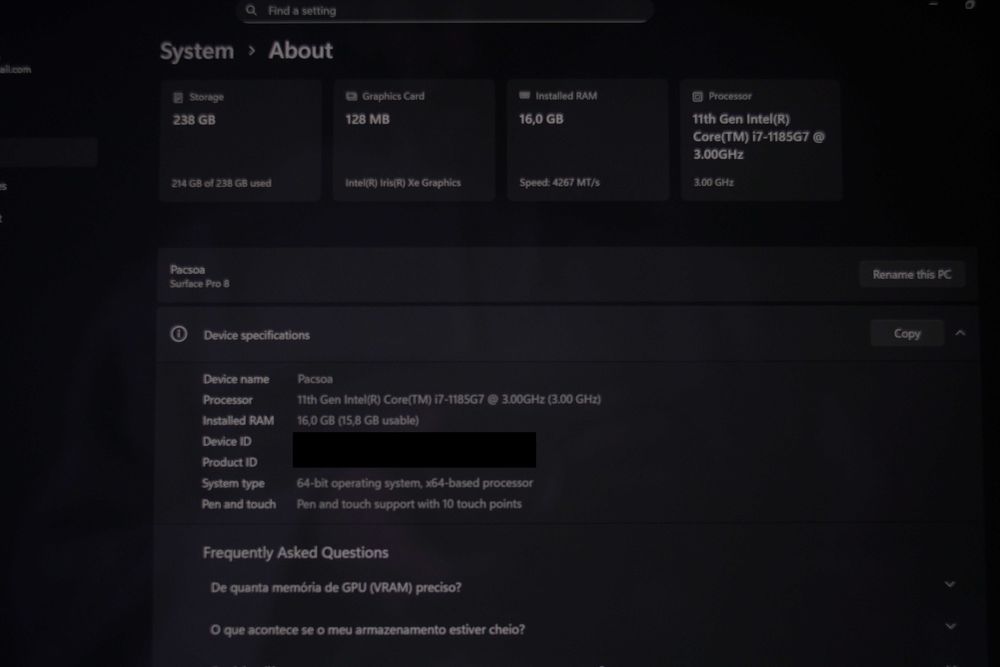Click the Surface Pro 8 model text
The image size is (1000, 667).
coord(200,284)
